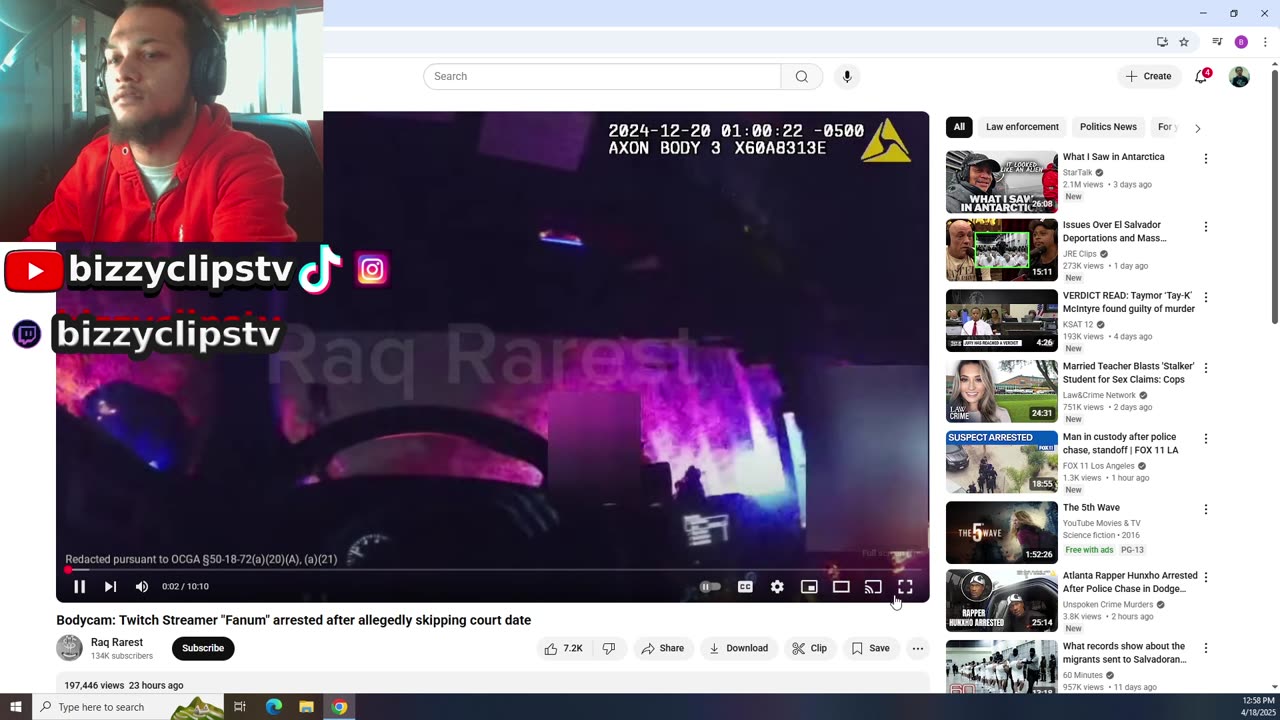
Task: Subscribe to Raq Rarest
Action: click(203, 648)
